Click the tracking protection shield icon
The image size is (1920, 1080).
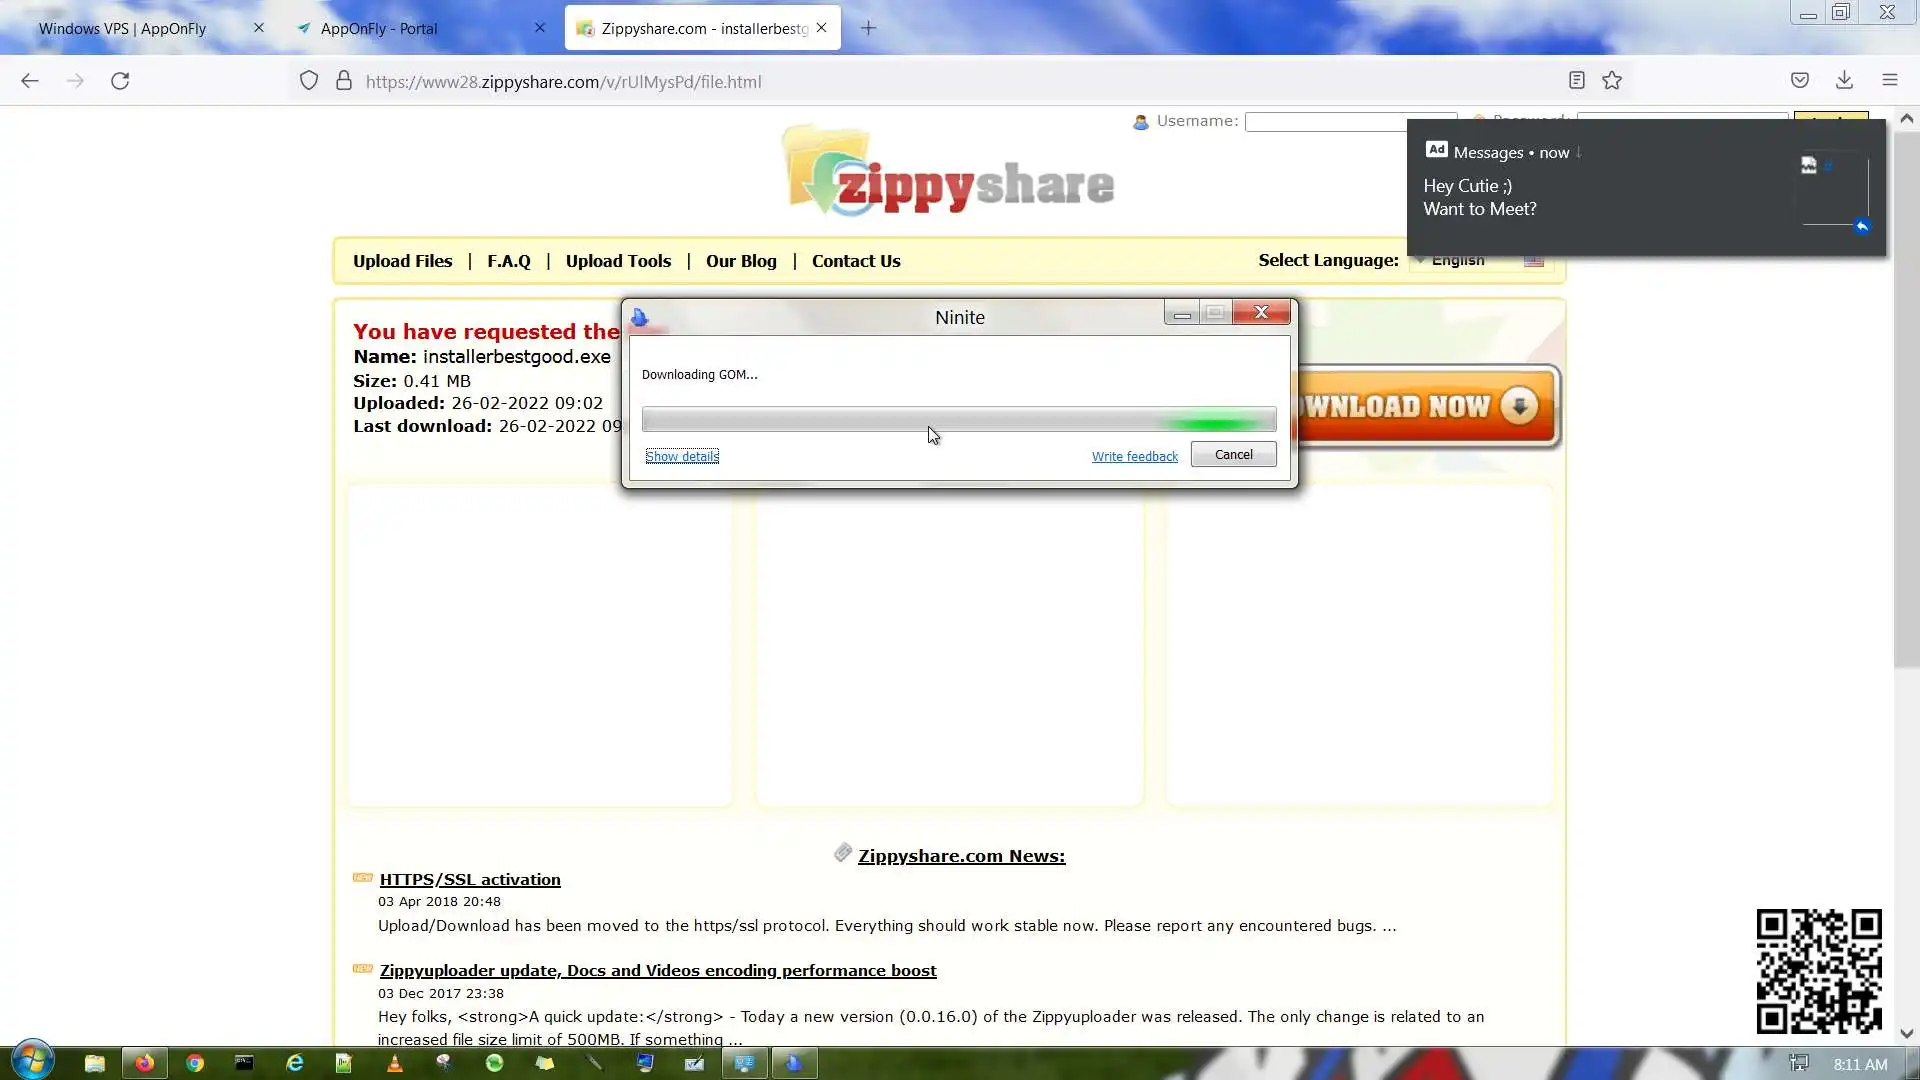point(309,81)
